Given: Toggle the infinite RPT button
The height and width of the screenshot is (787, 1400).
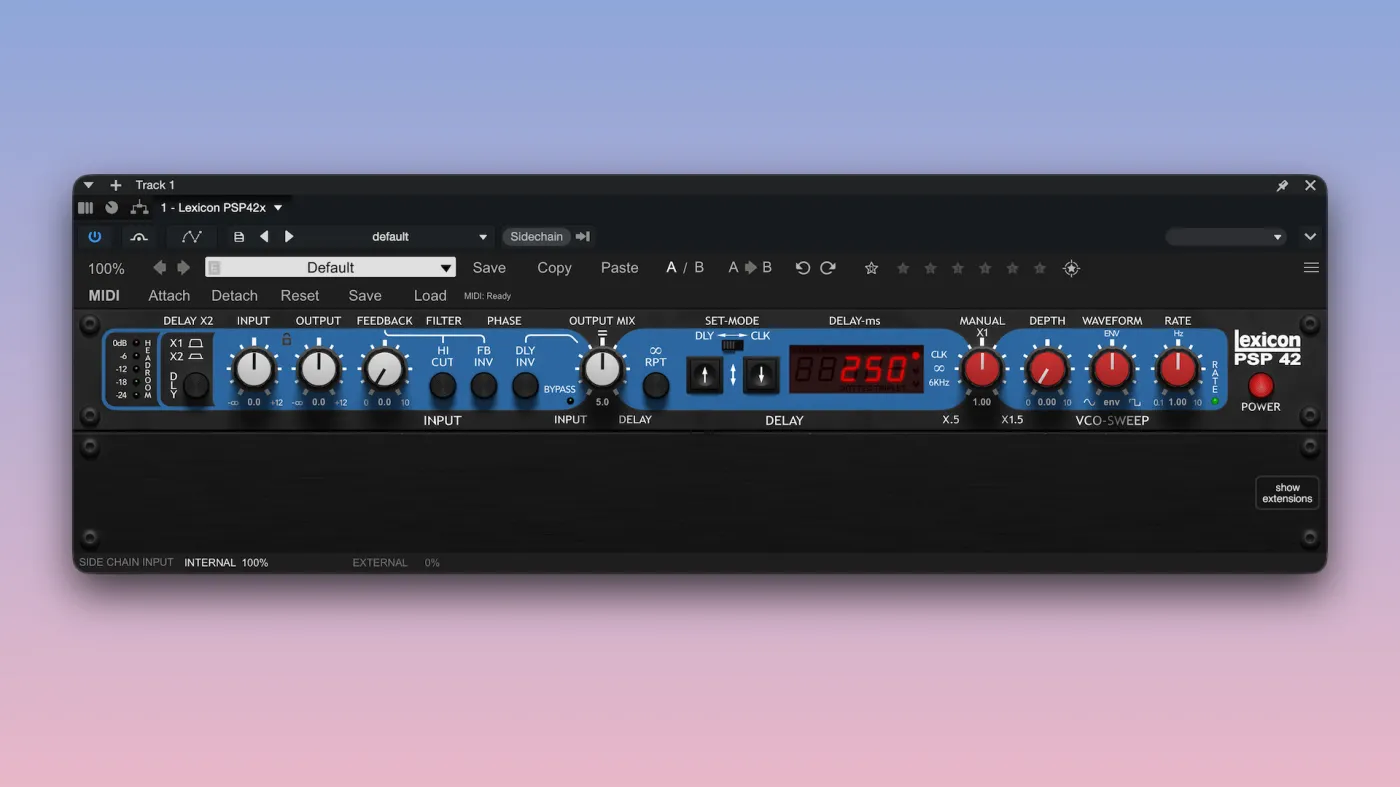Looking at the screenshot, I should tap(655, 385).
